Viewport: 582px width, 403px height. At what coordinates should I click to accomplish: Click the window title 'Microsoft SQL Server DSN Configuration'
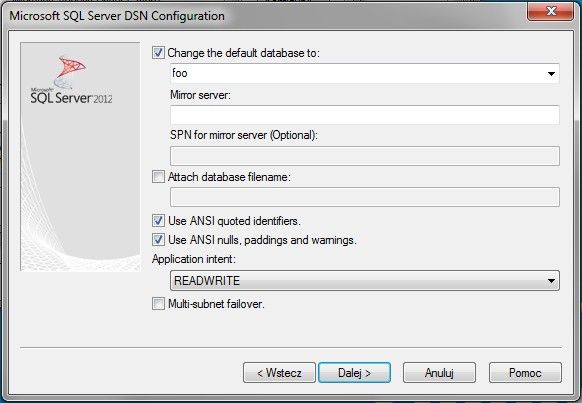point(117,16)
